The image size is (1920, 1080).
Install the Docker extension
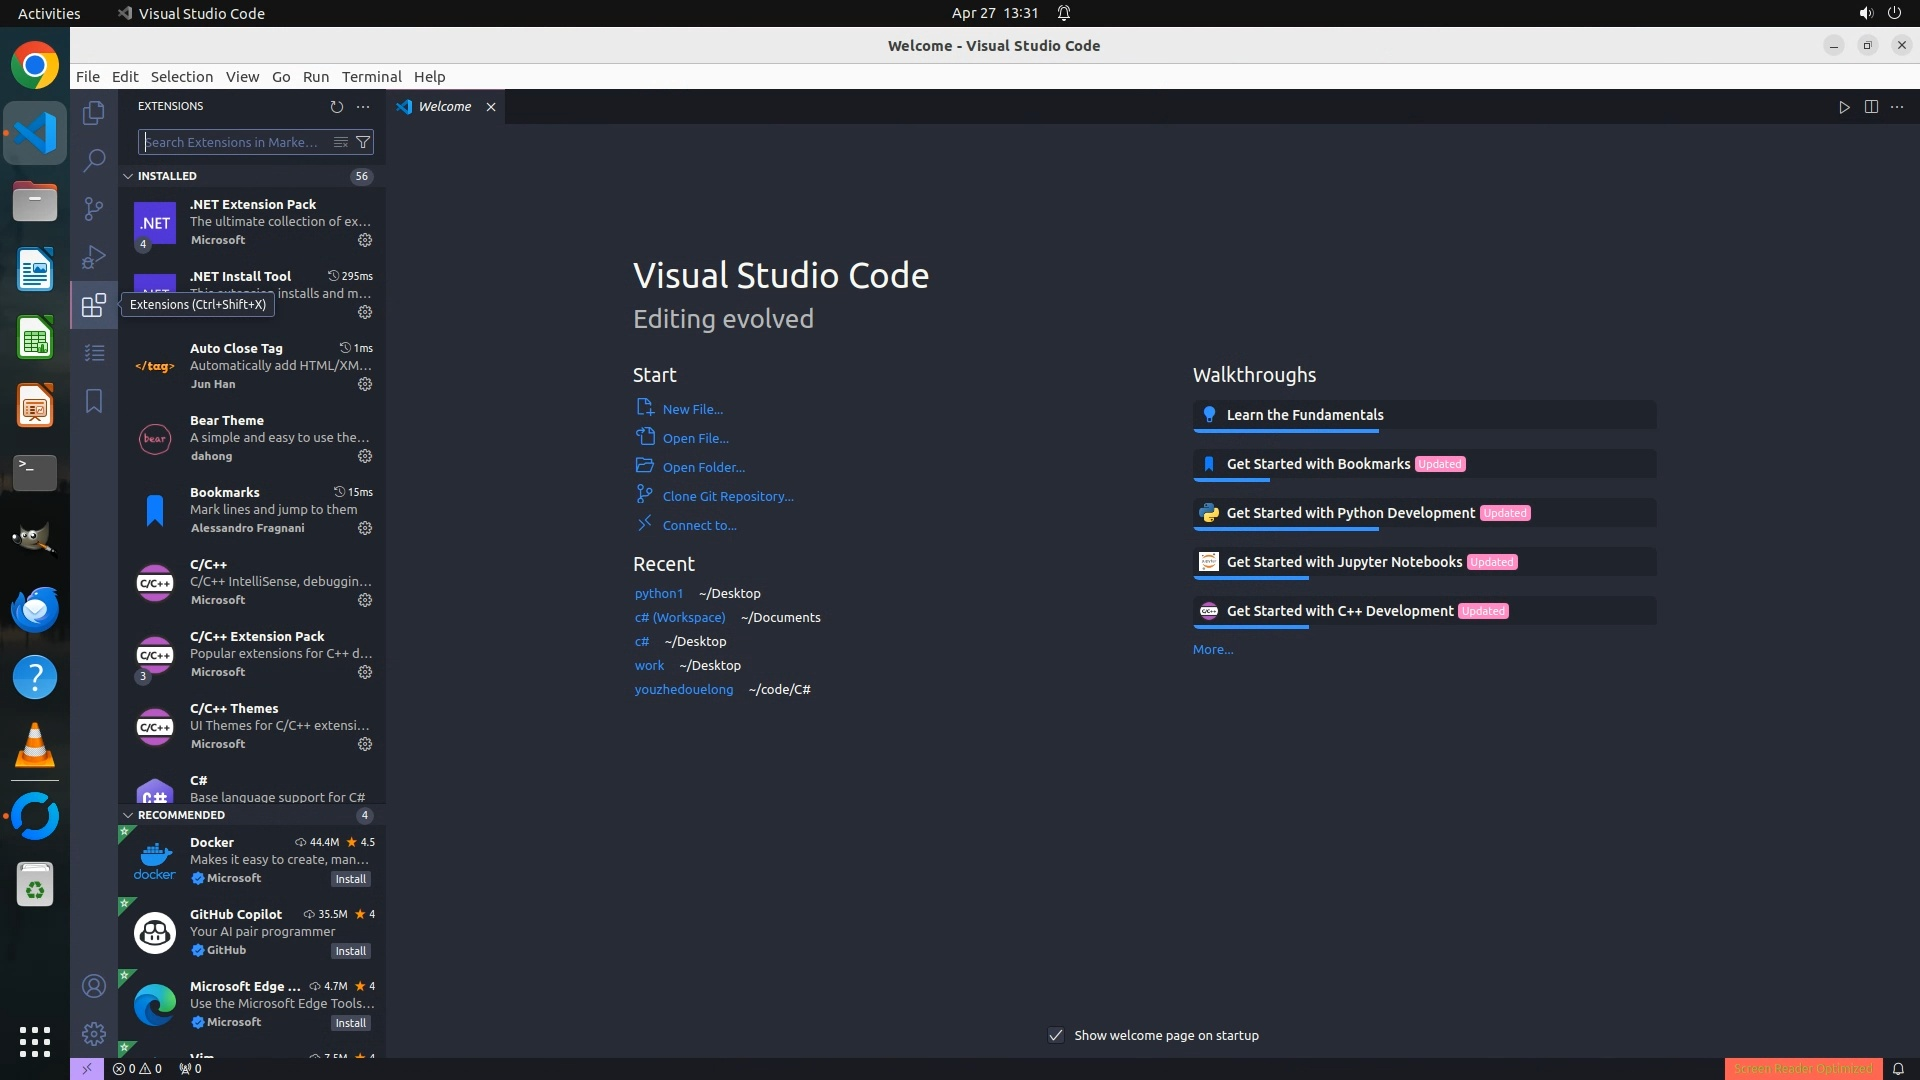point(350,879)
